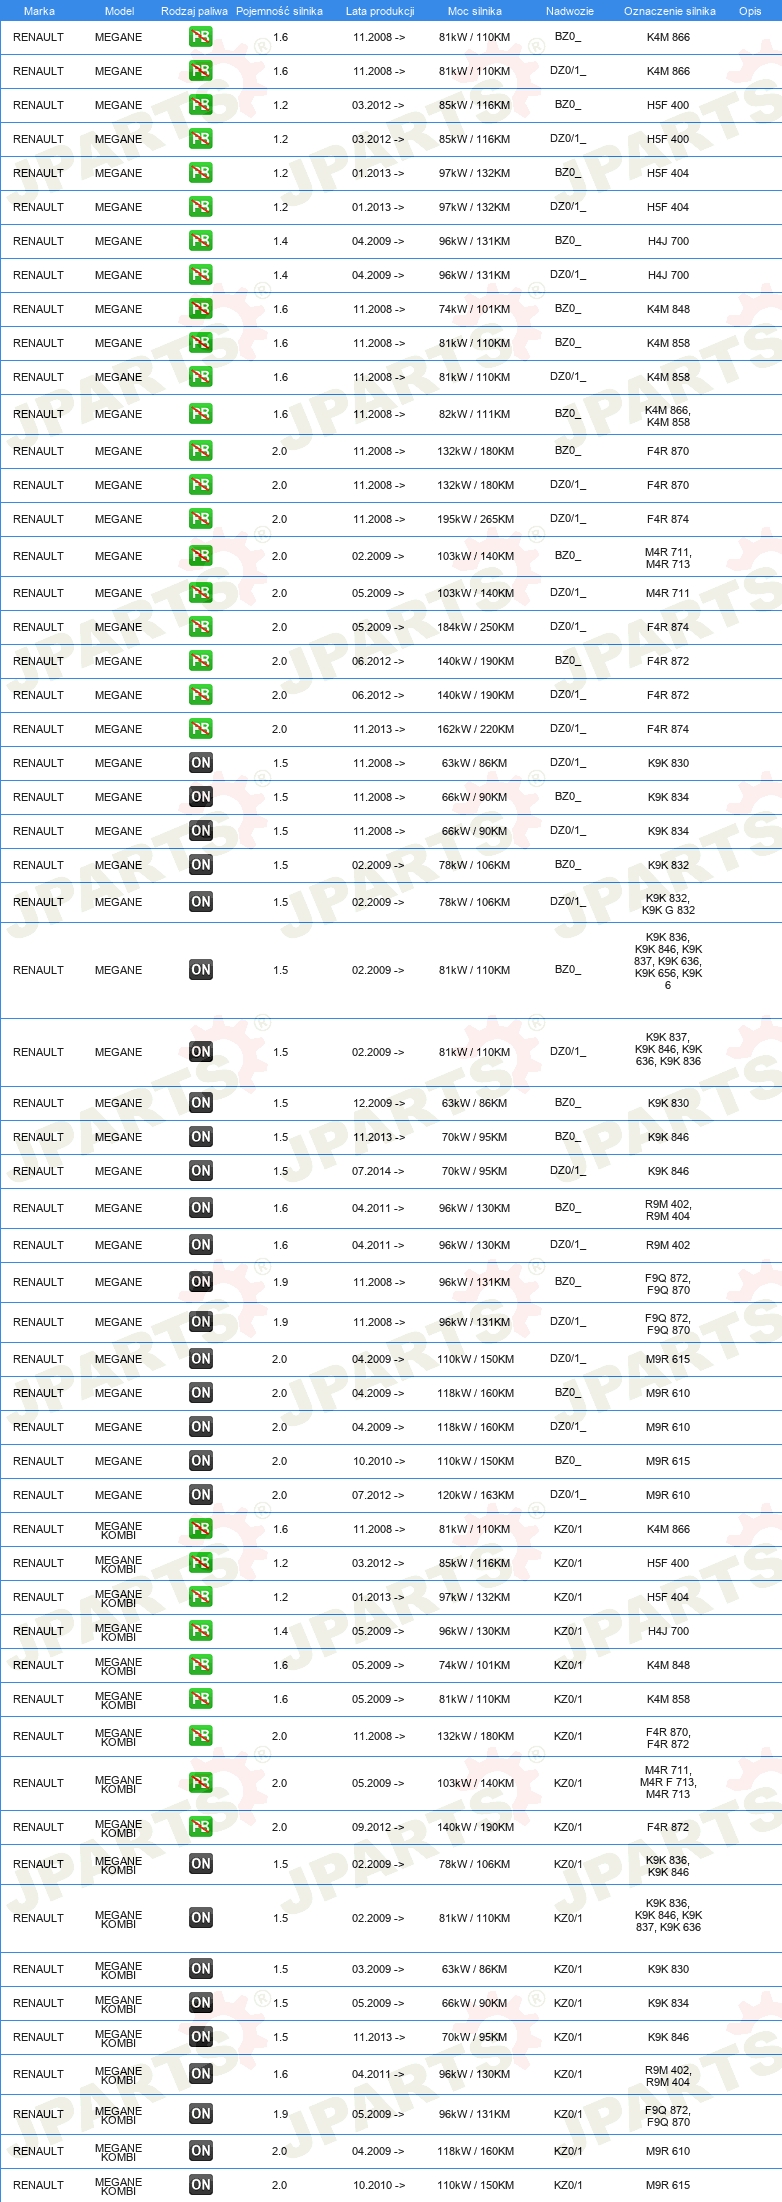
Task: Click the Nadwozie column header
Action: tap(570, 11)
